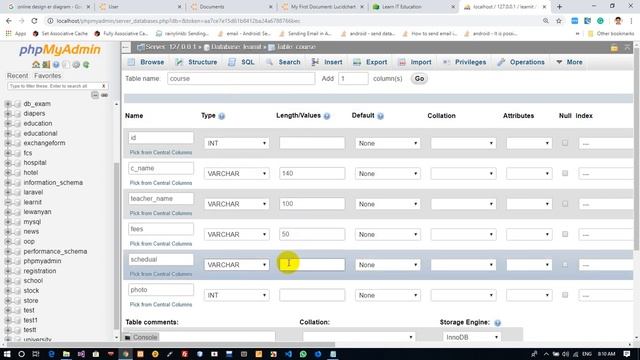The height and width of the screenshot is (360, 640).
Task: Open Length/Values help icon
Action: [x=327, y=116]
